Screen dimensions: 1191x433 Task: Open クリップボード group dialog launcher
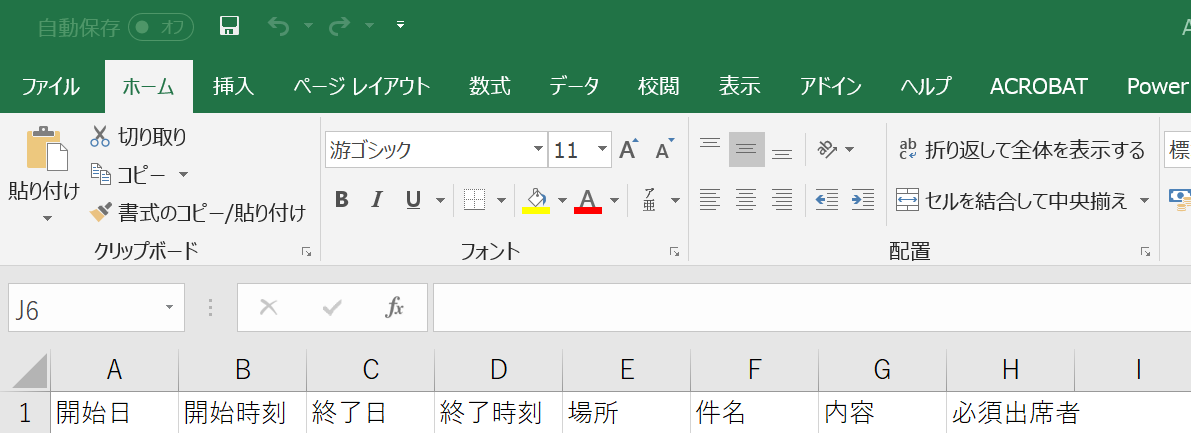[307, 251]
